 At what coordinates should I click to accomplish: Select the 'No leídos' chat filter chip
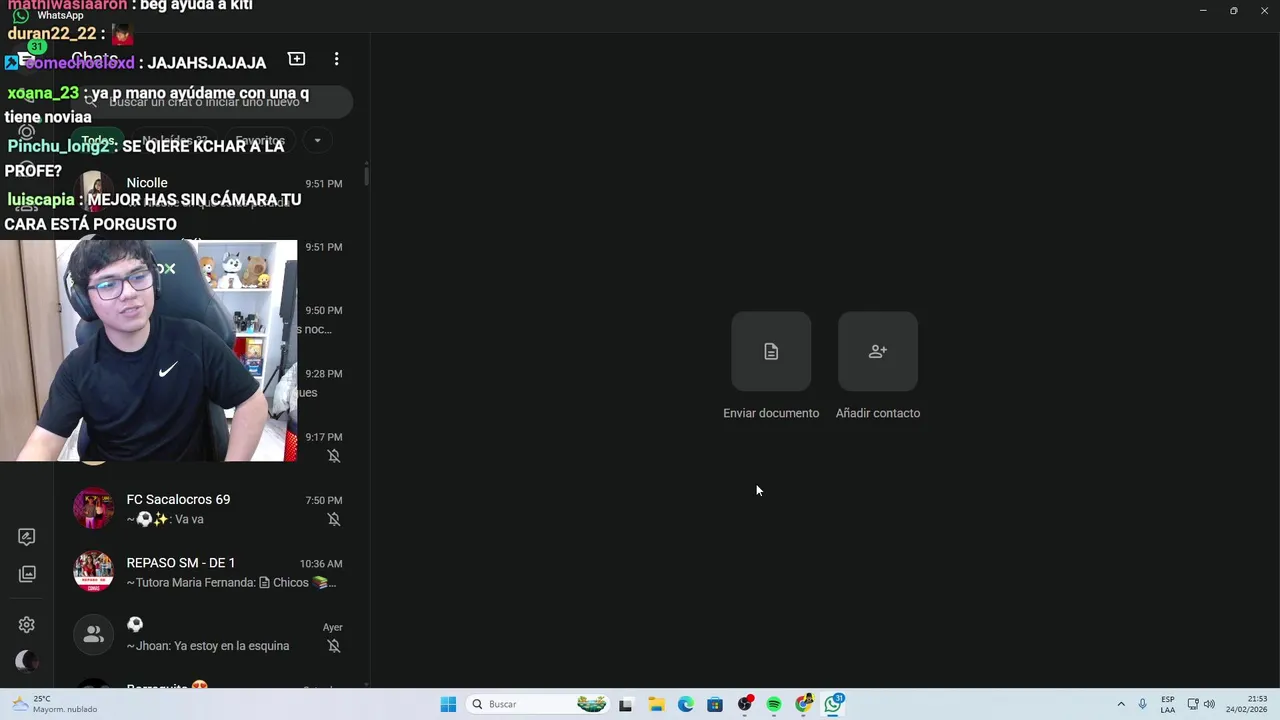pyautogui.click(x=175, y=141)
